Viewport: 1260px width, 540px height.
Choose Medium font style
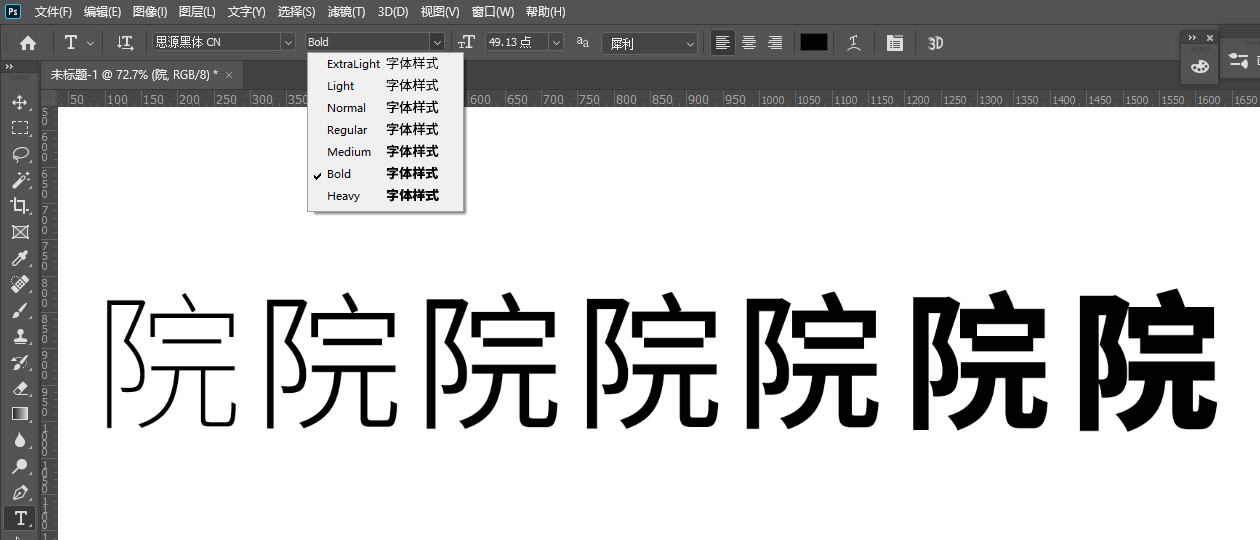(386, 152)
